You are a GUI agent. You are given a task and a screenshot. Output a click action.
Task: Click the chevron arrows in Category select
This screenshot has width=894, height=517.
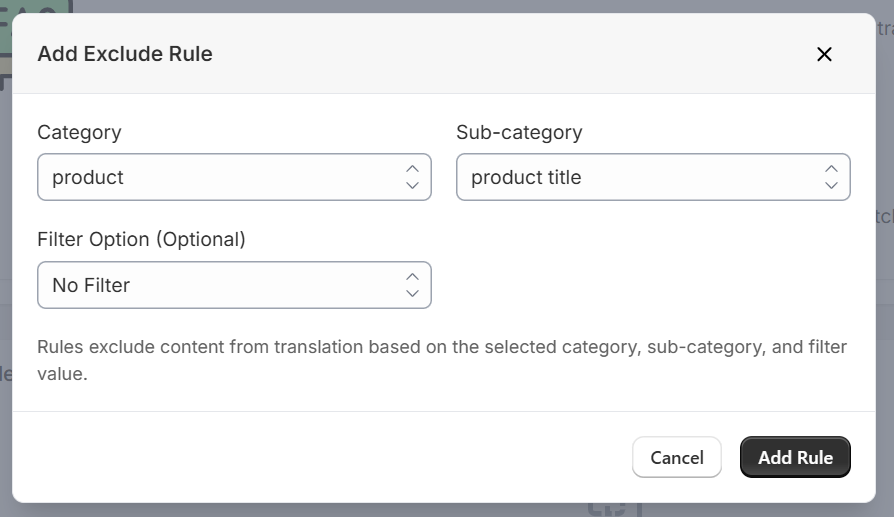click(412, 177)
